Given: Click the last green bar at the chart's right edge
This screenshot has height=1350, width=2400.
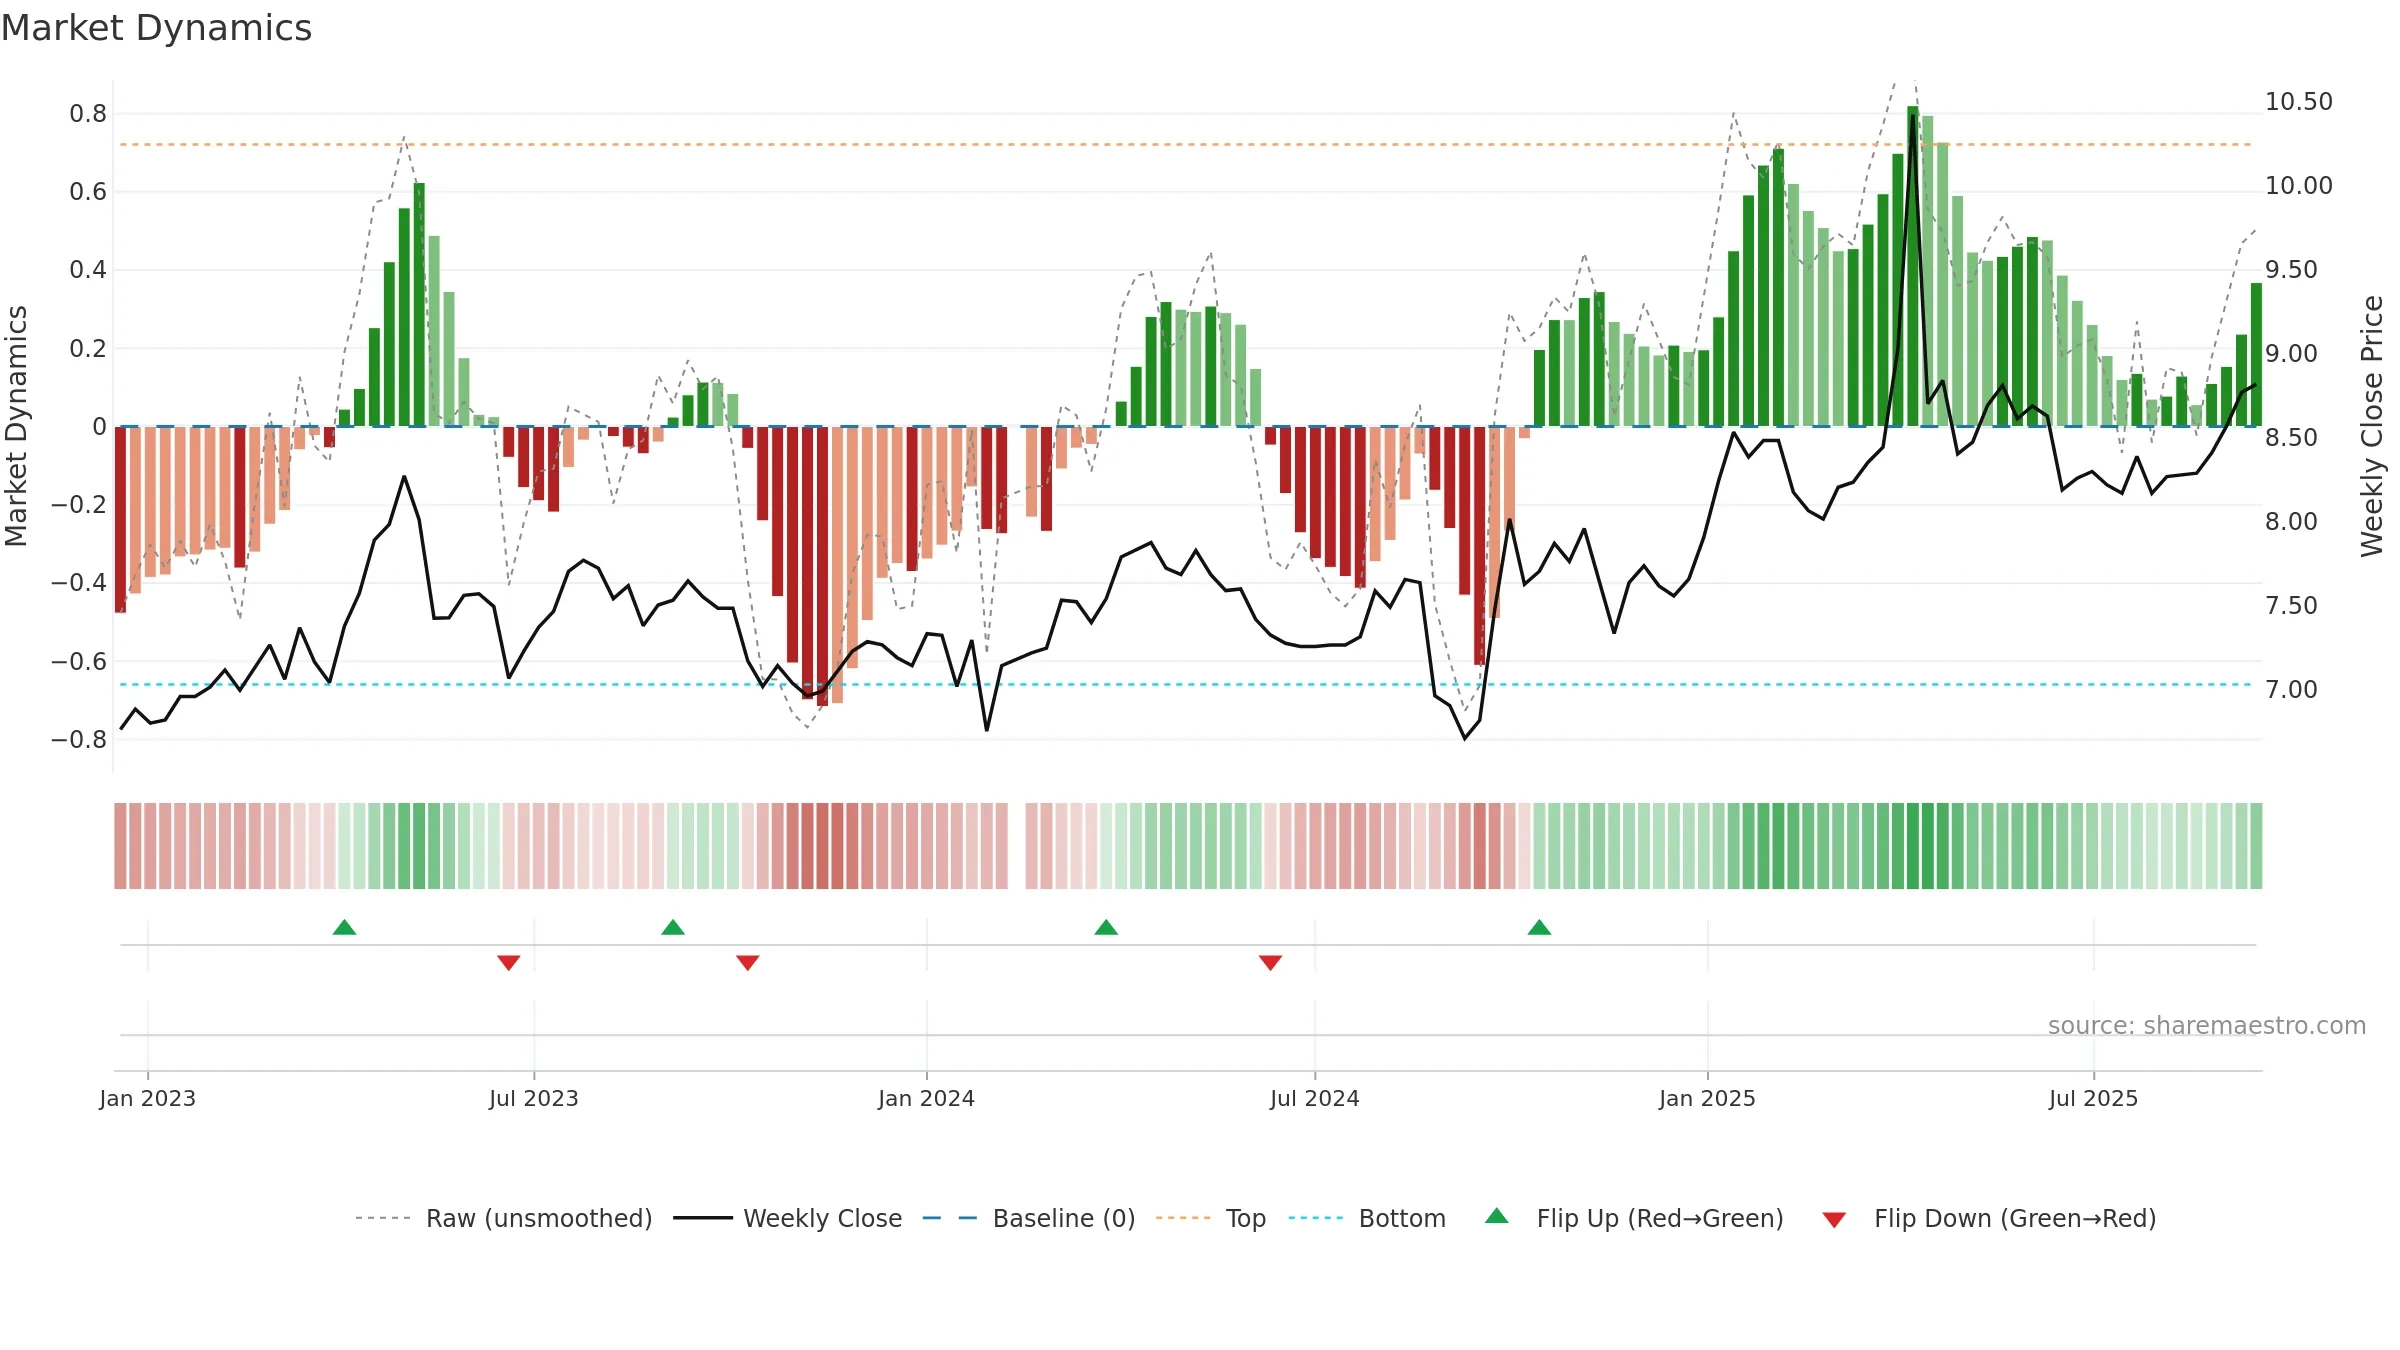Looking at the screenshot, I should (x=2256, y=355).
